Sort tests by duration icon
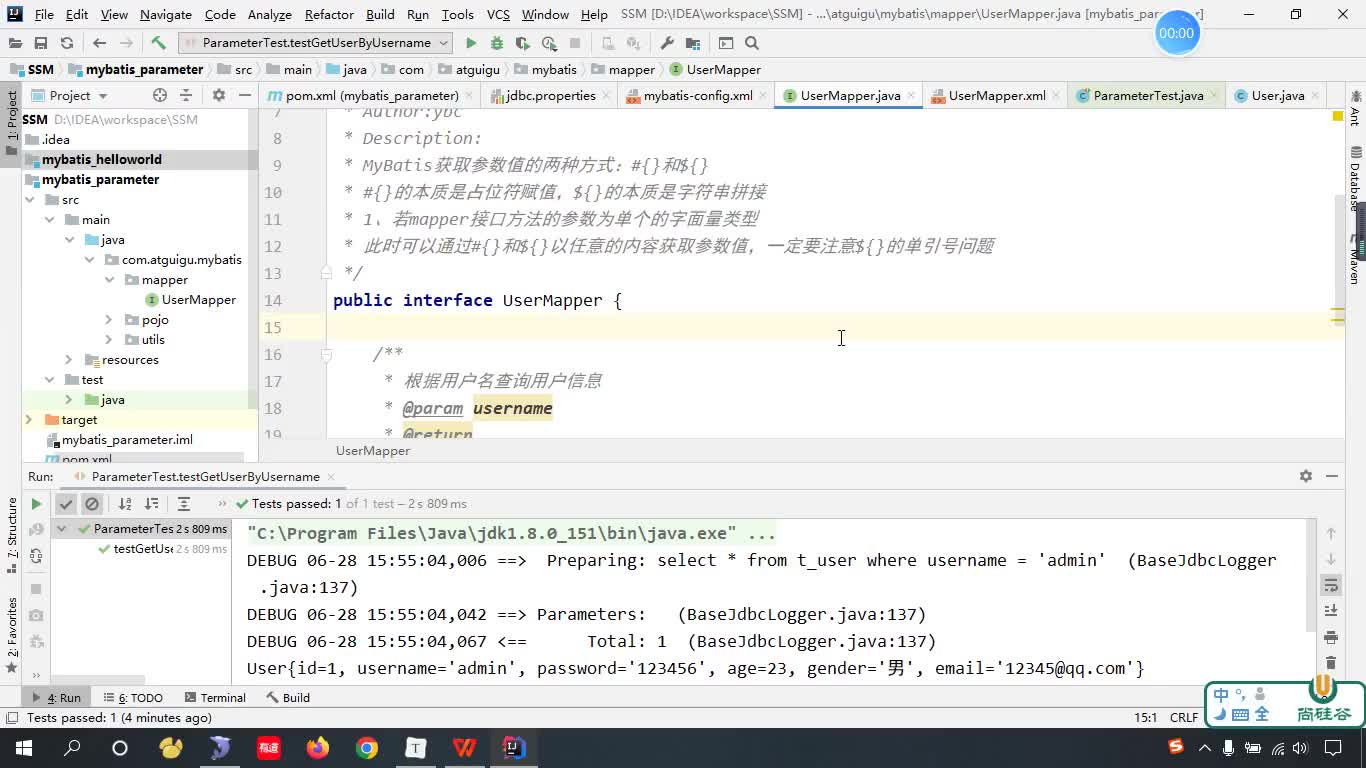Viewport: 1366px width, 768px height. (x=151, y=504)
